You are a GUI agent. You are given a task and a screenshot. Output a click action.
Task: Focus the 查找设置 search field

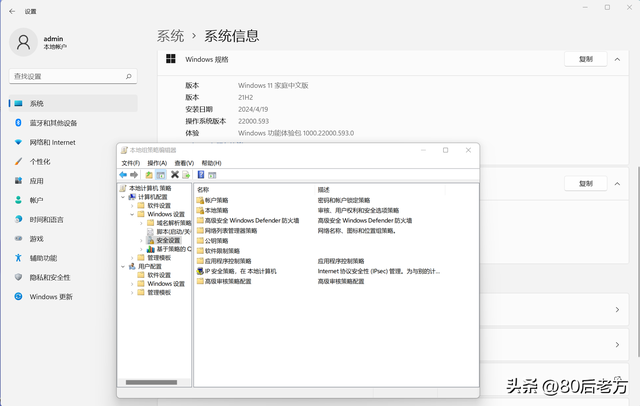[73, 76]
